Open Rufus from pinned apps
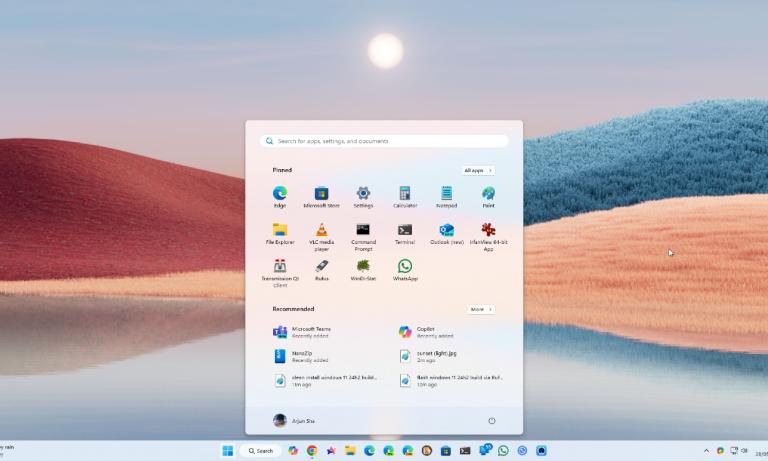 point(322,267)
